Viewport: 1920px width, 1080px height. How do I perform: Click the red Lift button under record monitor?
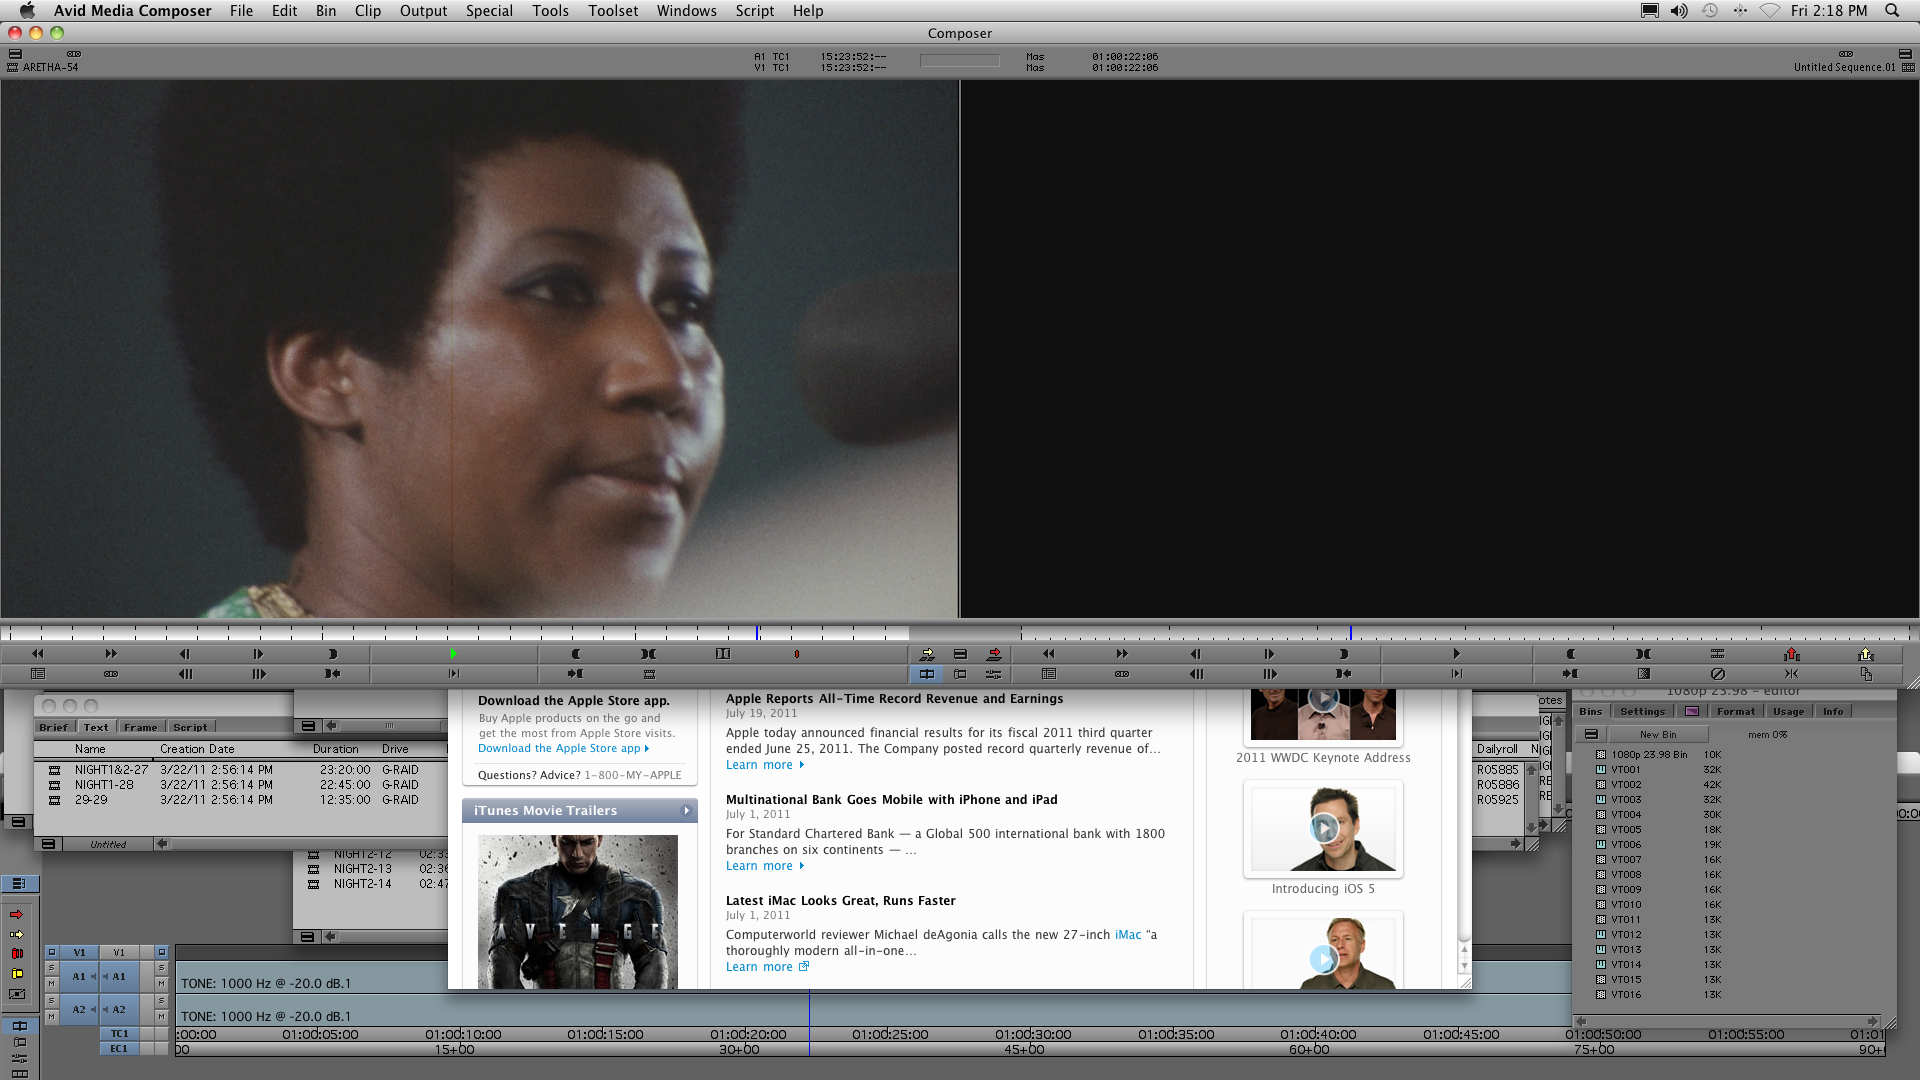pos(1791,654)
